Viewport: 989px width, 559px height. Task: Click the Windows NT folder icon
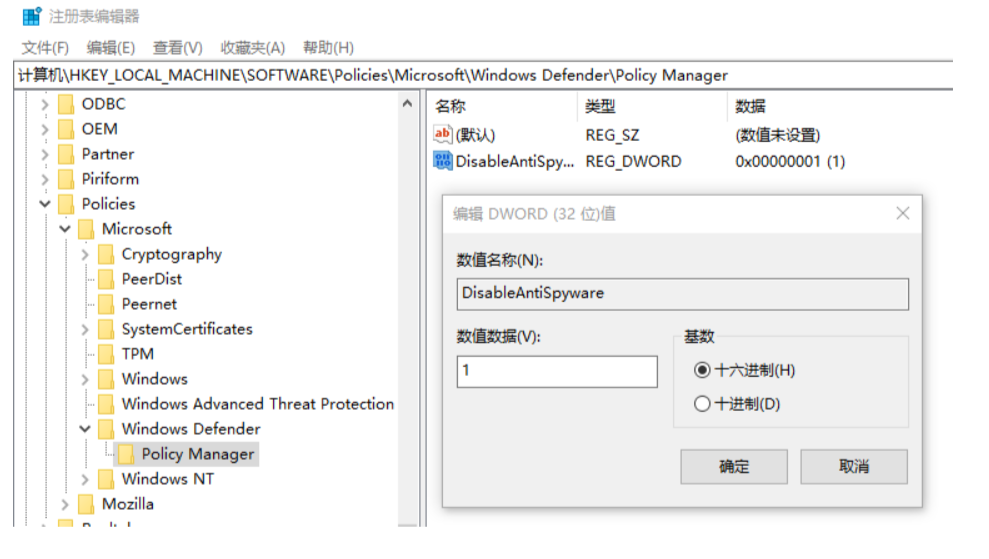tap(107, 479)
